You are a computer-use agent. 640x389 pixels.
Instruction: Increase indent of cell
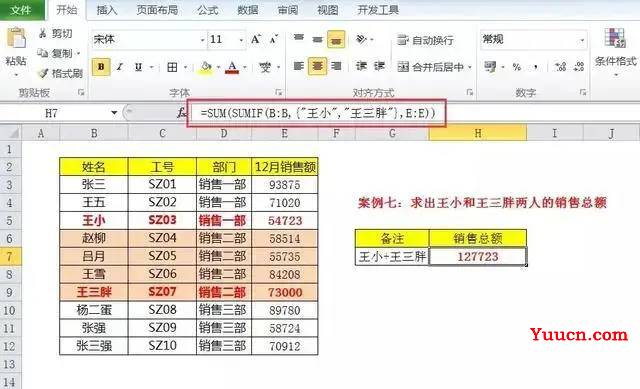click(380, 66)
